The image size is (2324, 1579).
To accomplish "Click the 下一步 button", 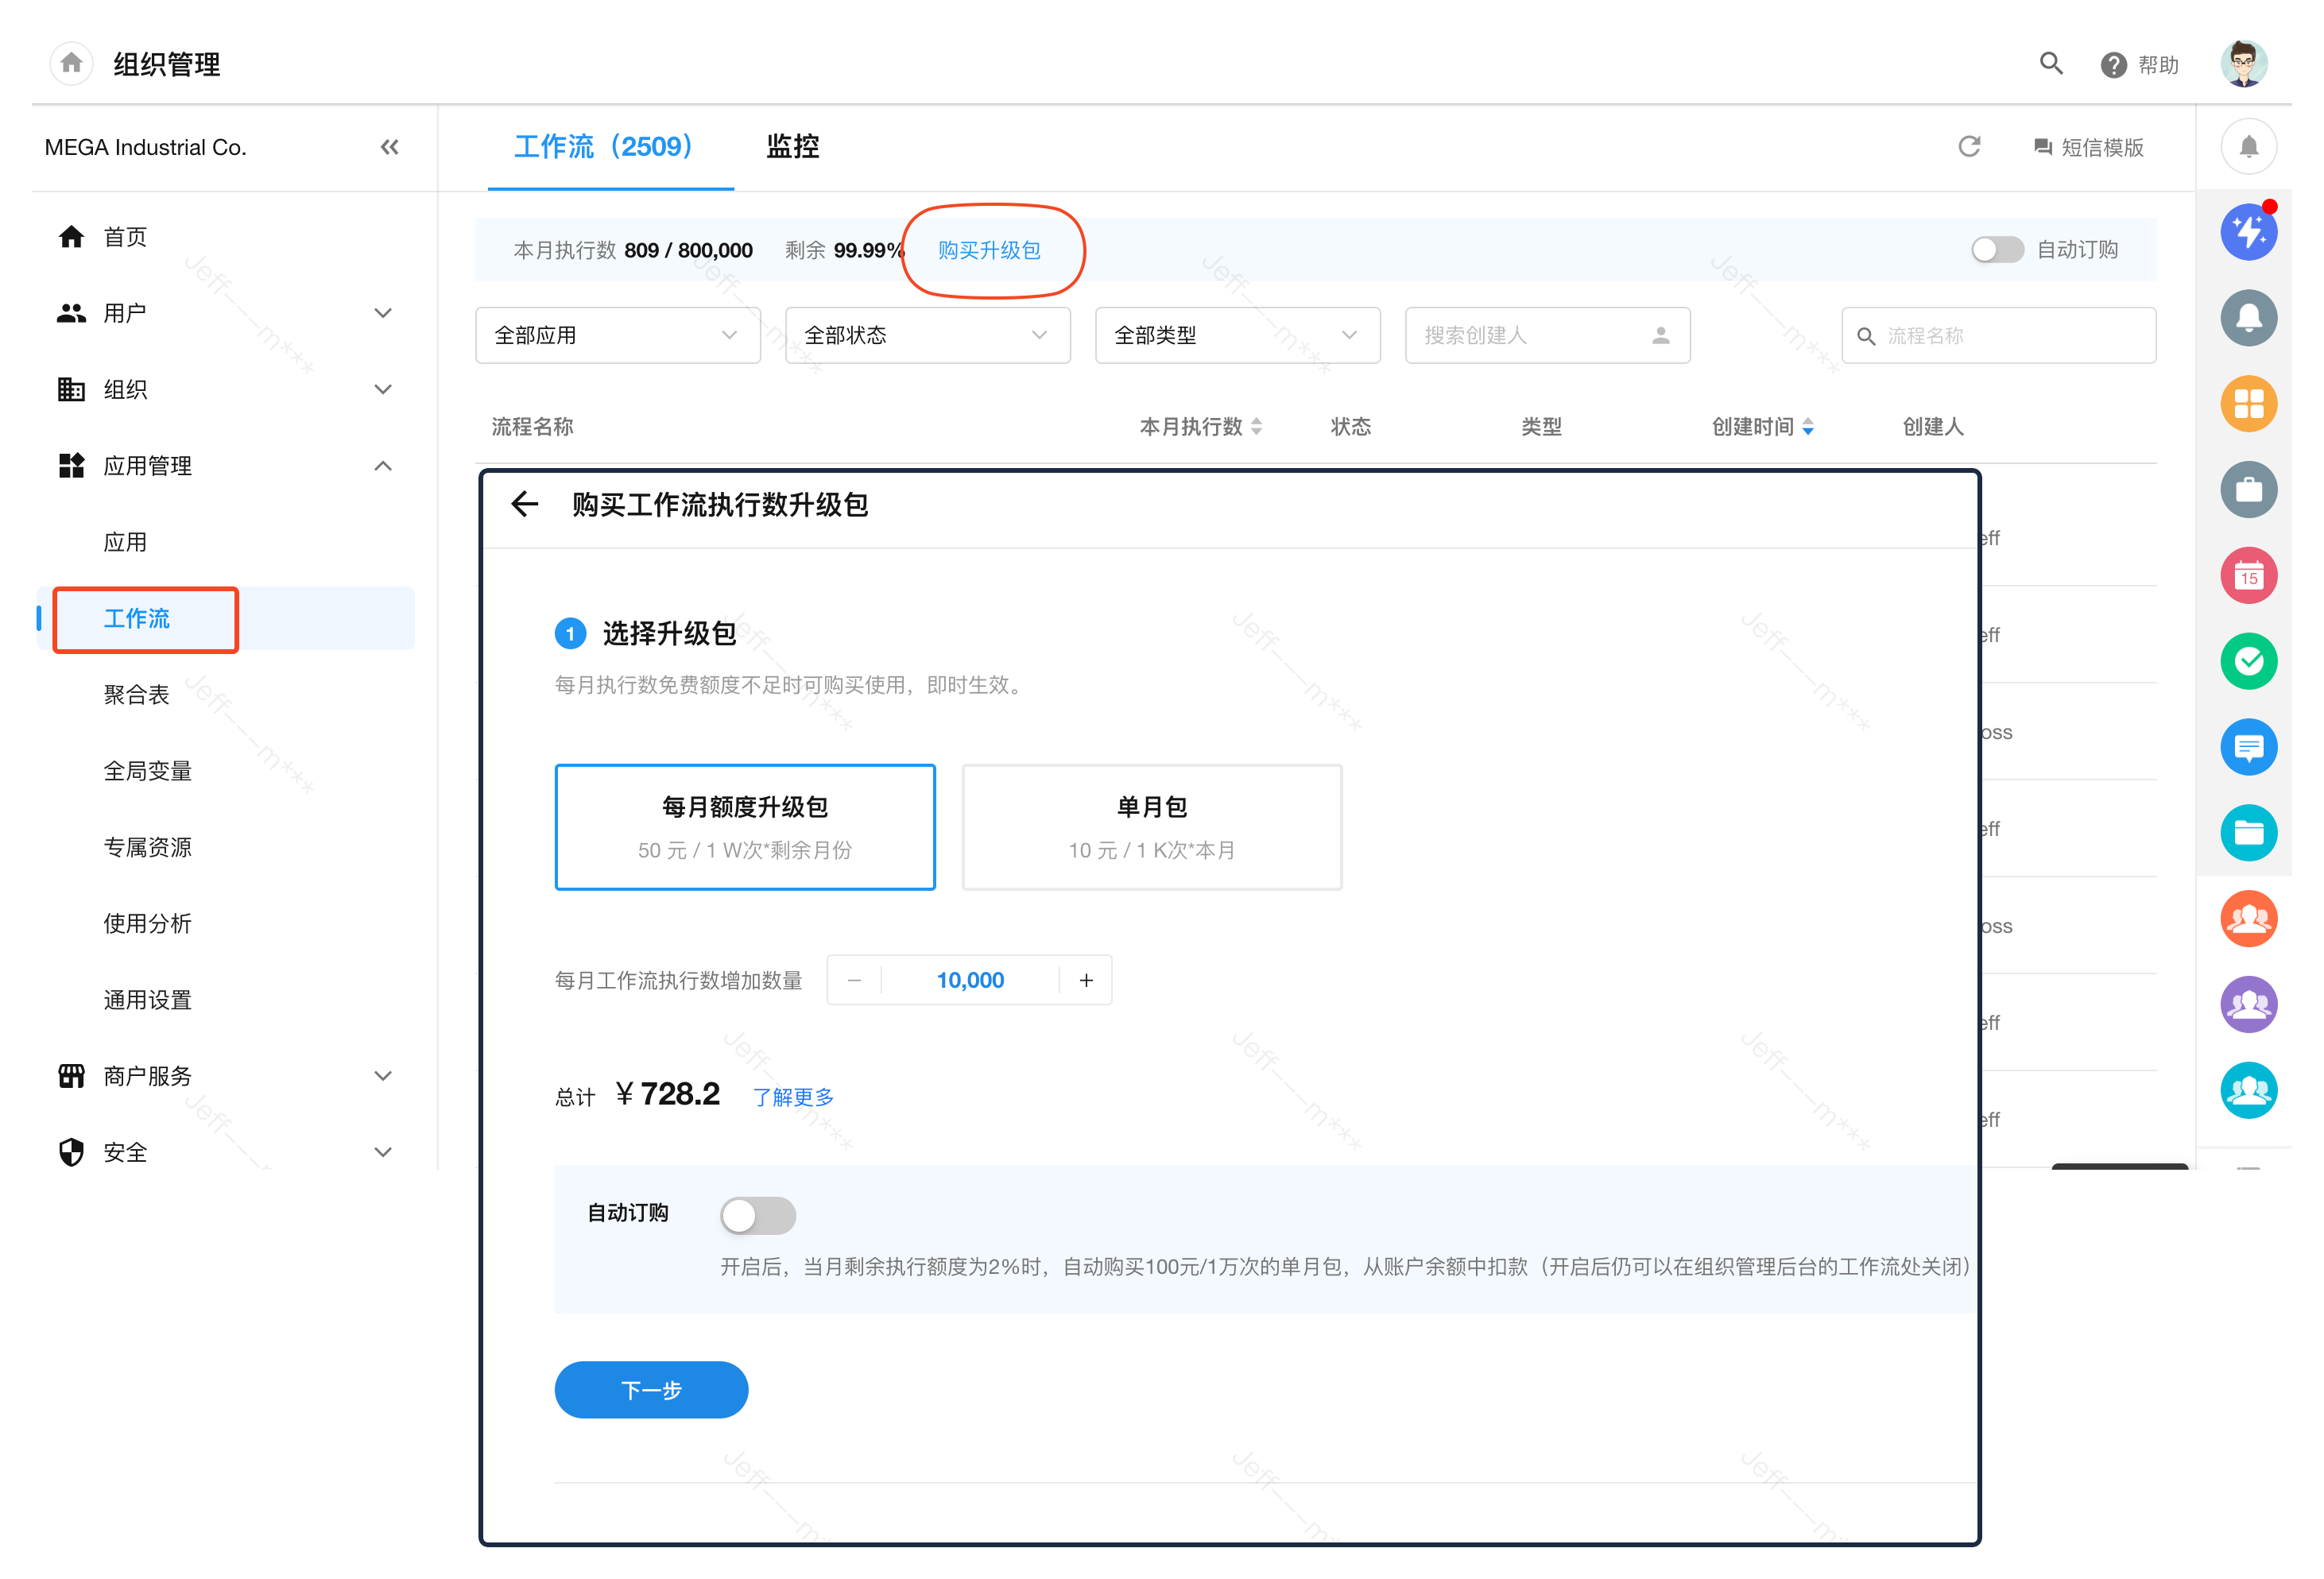I will 651,1389.
